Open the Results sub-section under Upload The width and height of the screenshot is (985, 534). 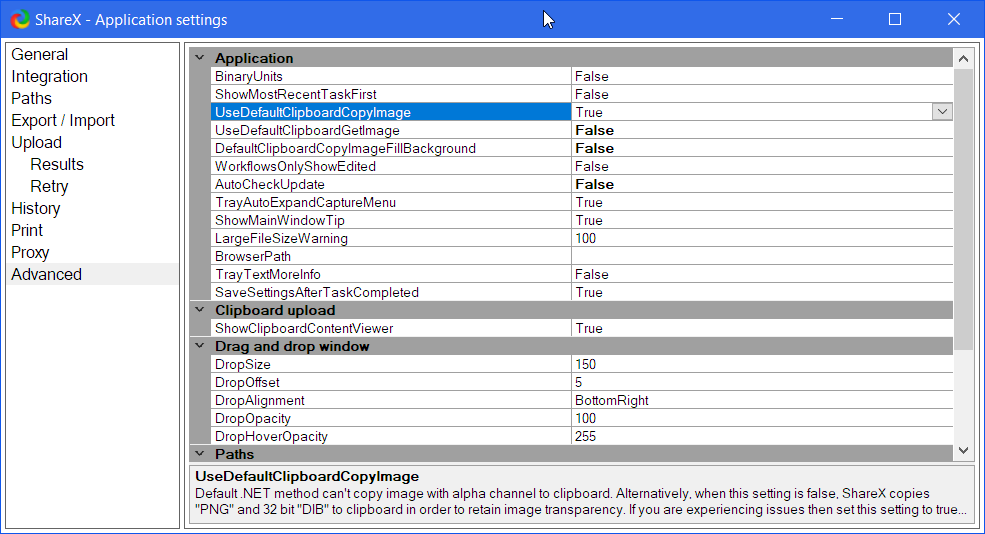point(57,165)
